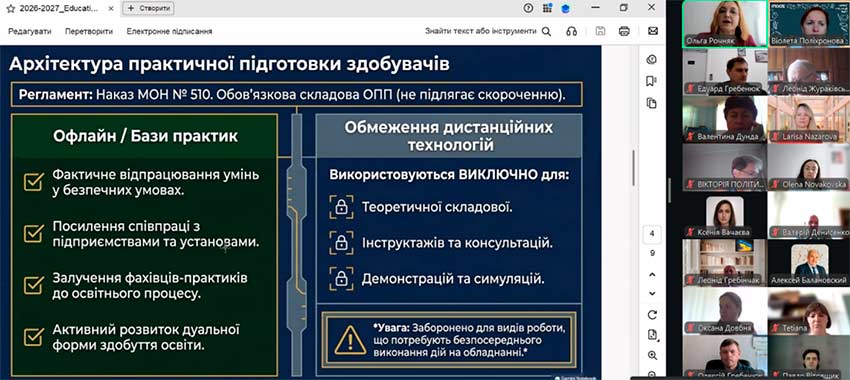Click the muted mic icon beside Ксенія Вачаєва
This screenshot has width=850, height=380.
point(691,232)
